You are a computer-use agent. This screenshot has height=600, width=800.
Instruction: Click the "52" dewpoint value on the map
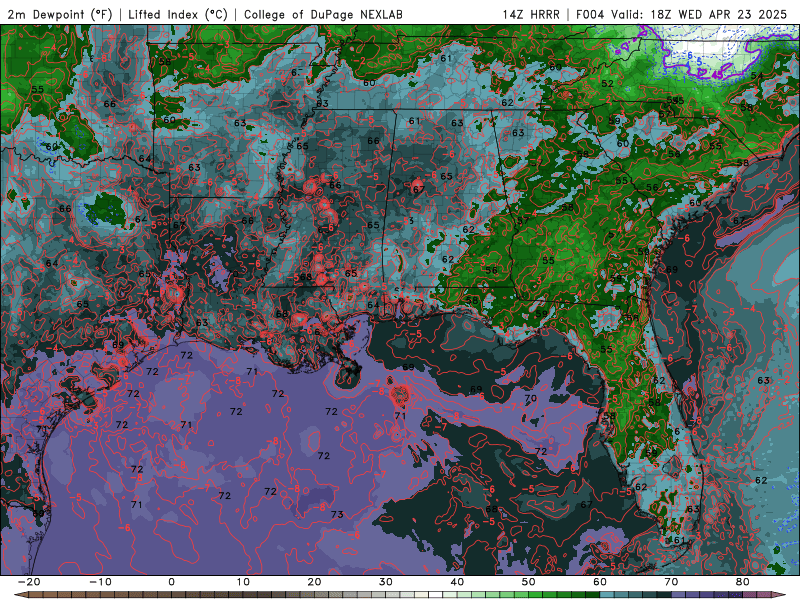[608, 84]
